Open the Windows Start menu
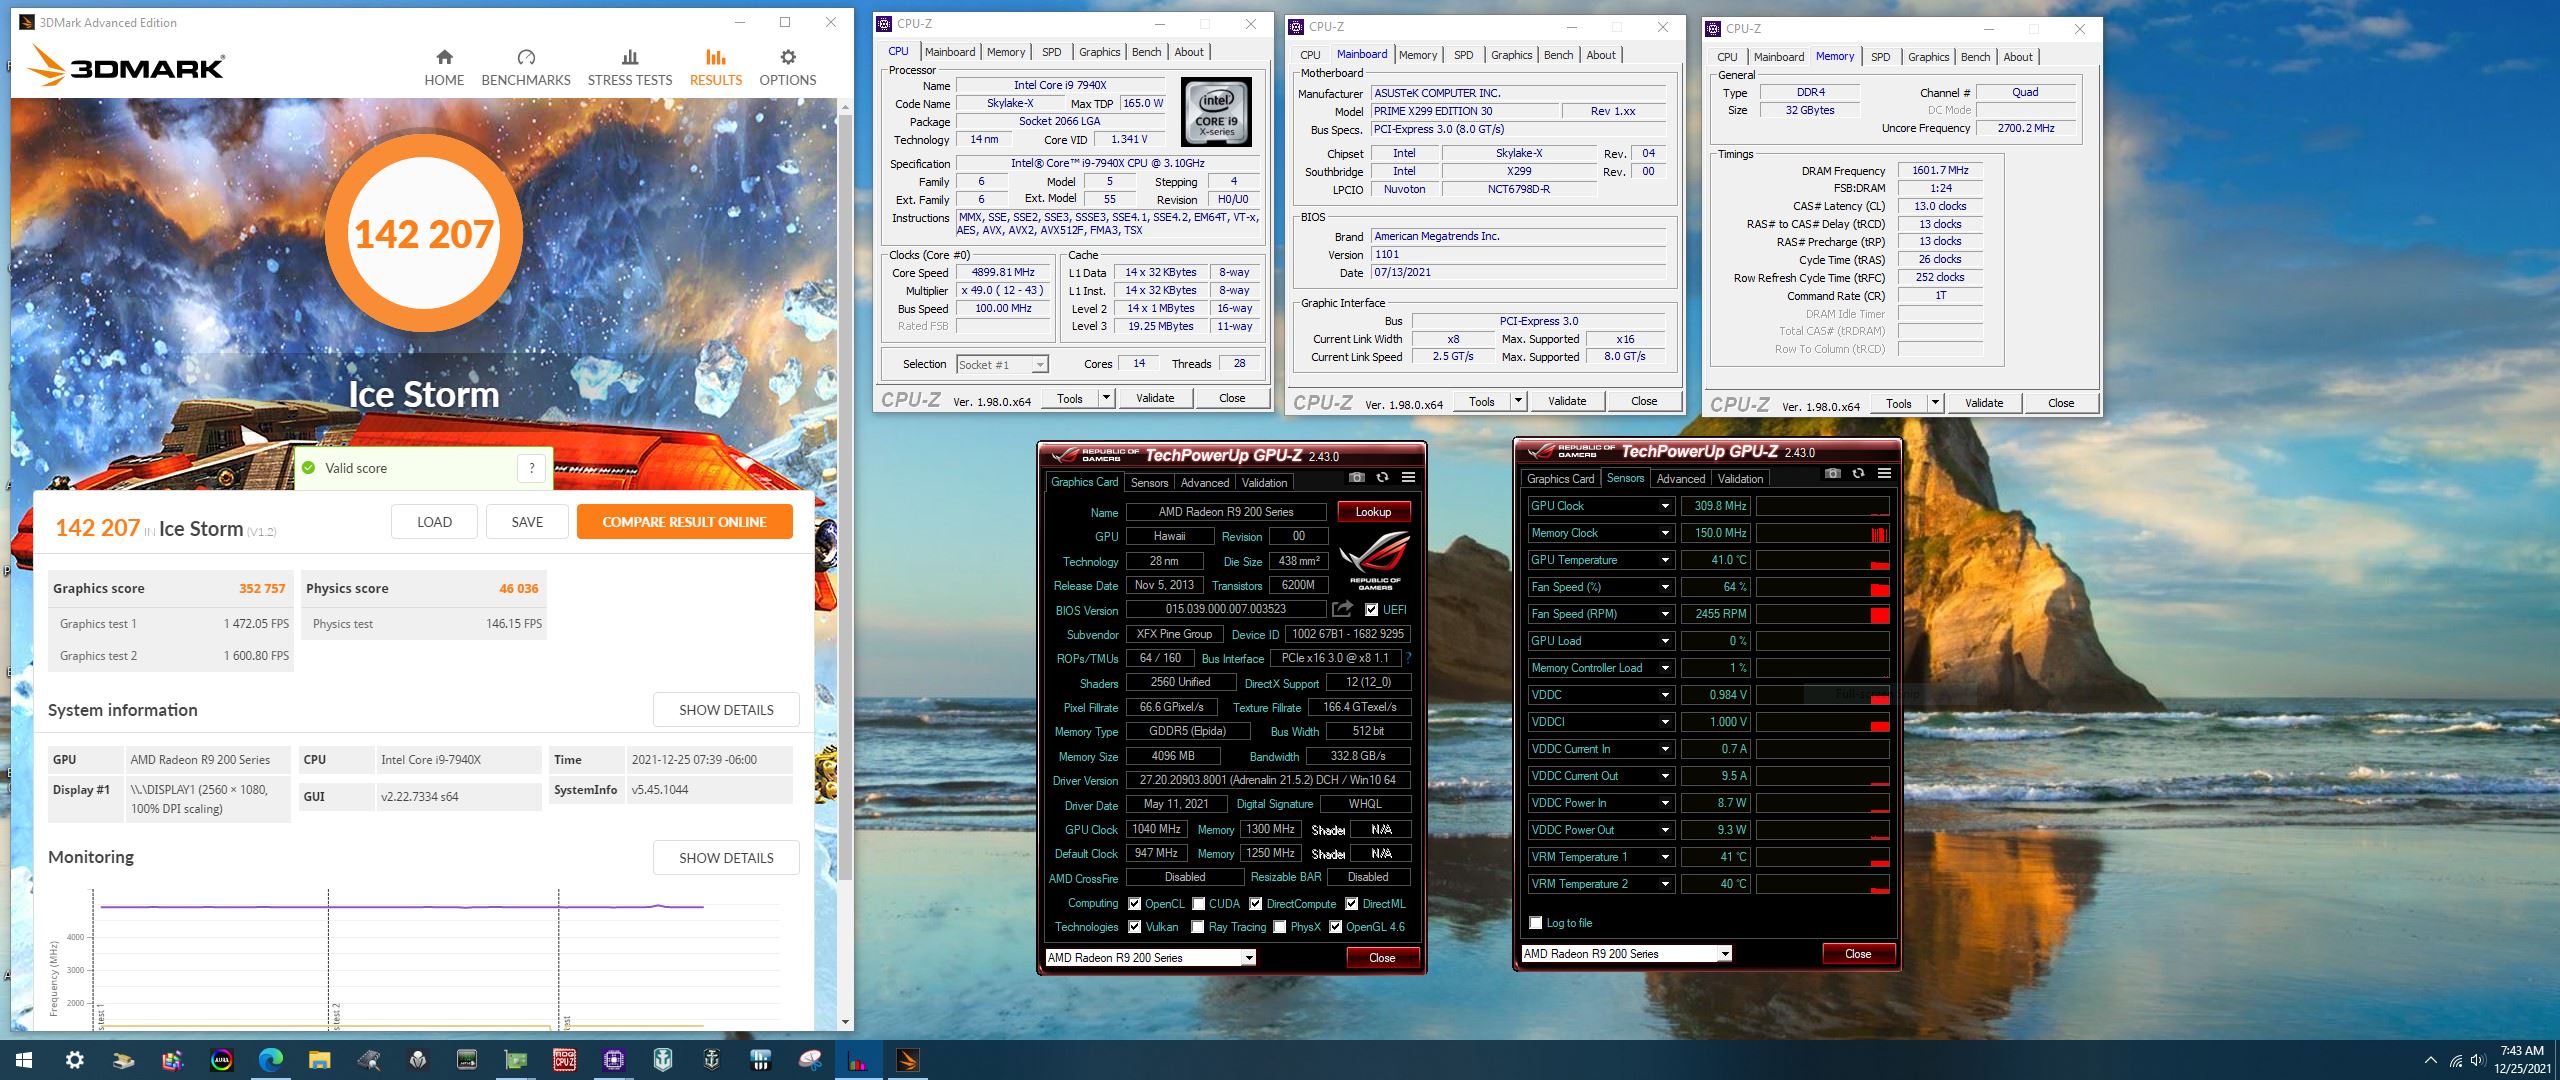Viewport: 2560px width, 1080px height. click(24, 1060)
